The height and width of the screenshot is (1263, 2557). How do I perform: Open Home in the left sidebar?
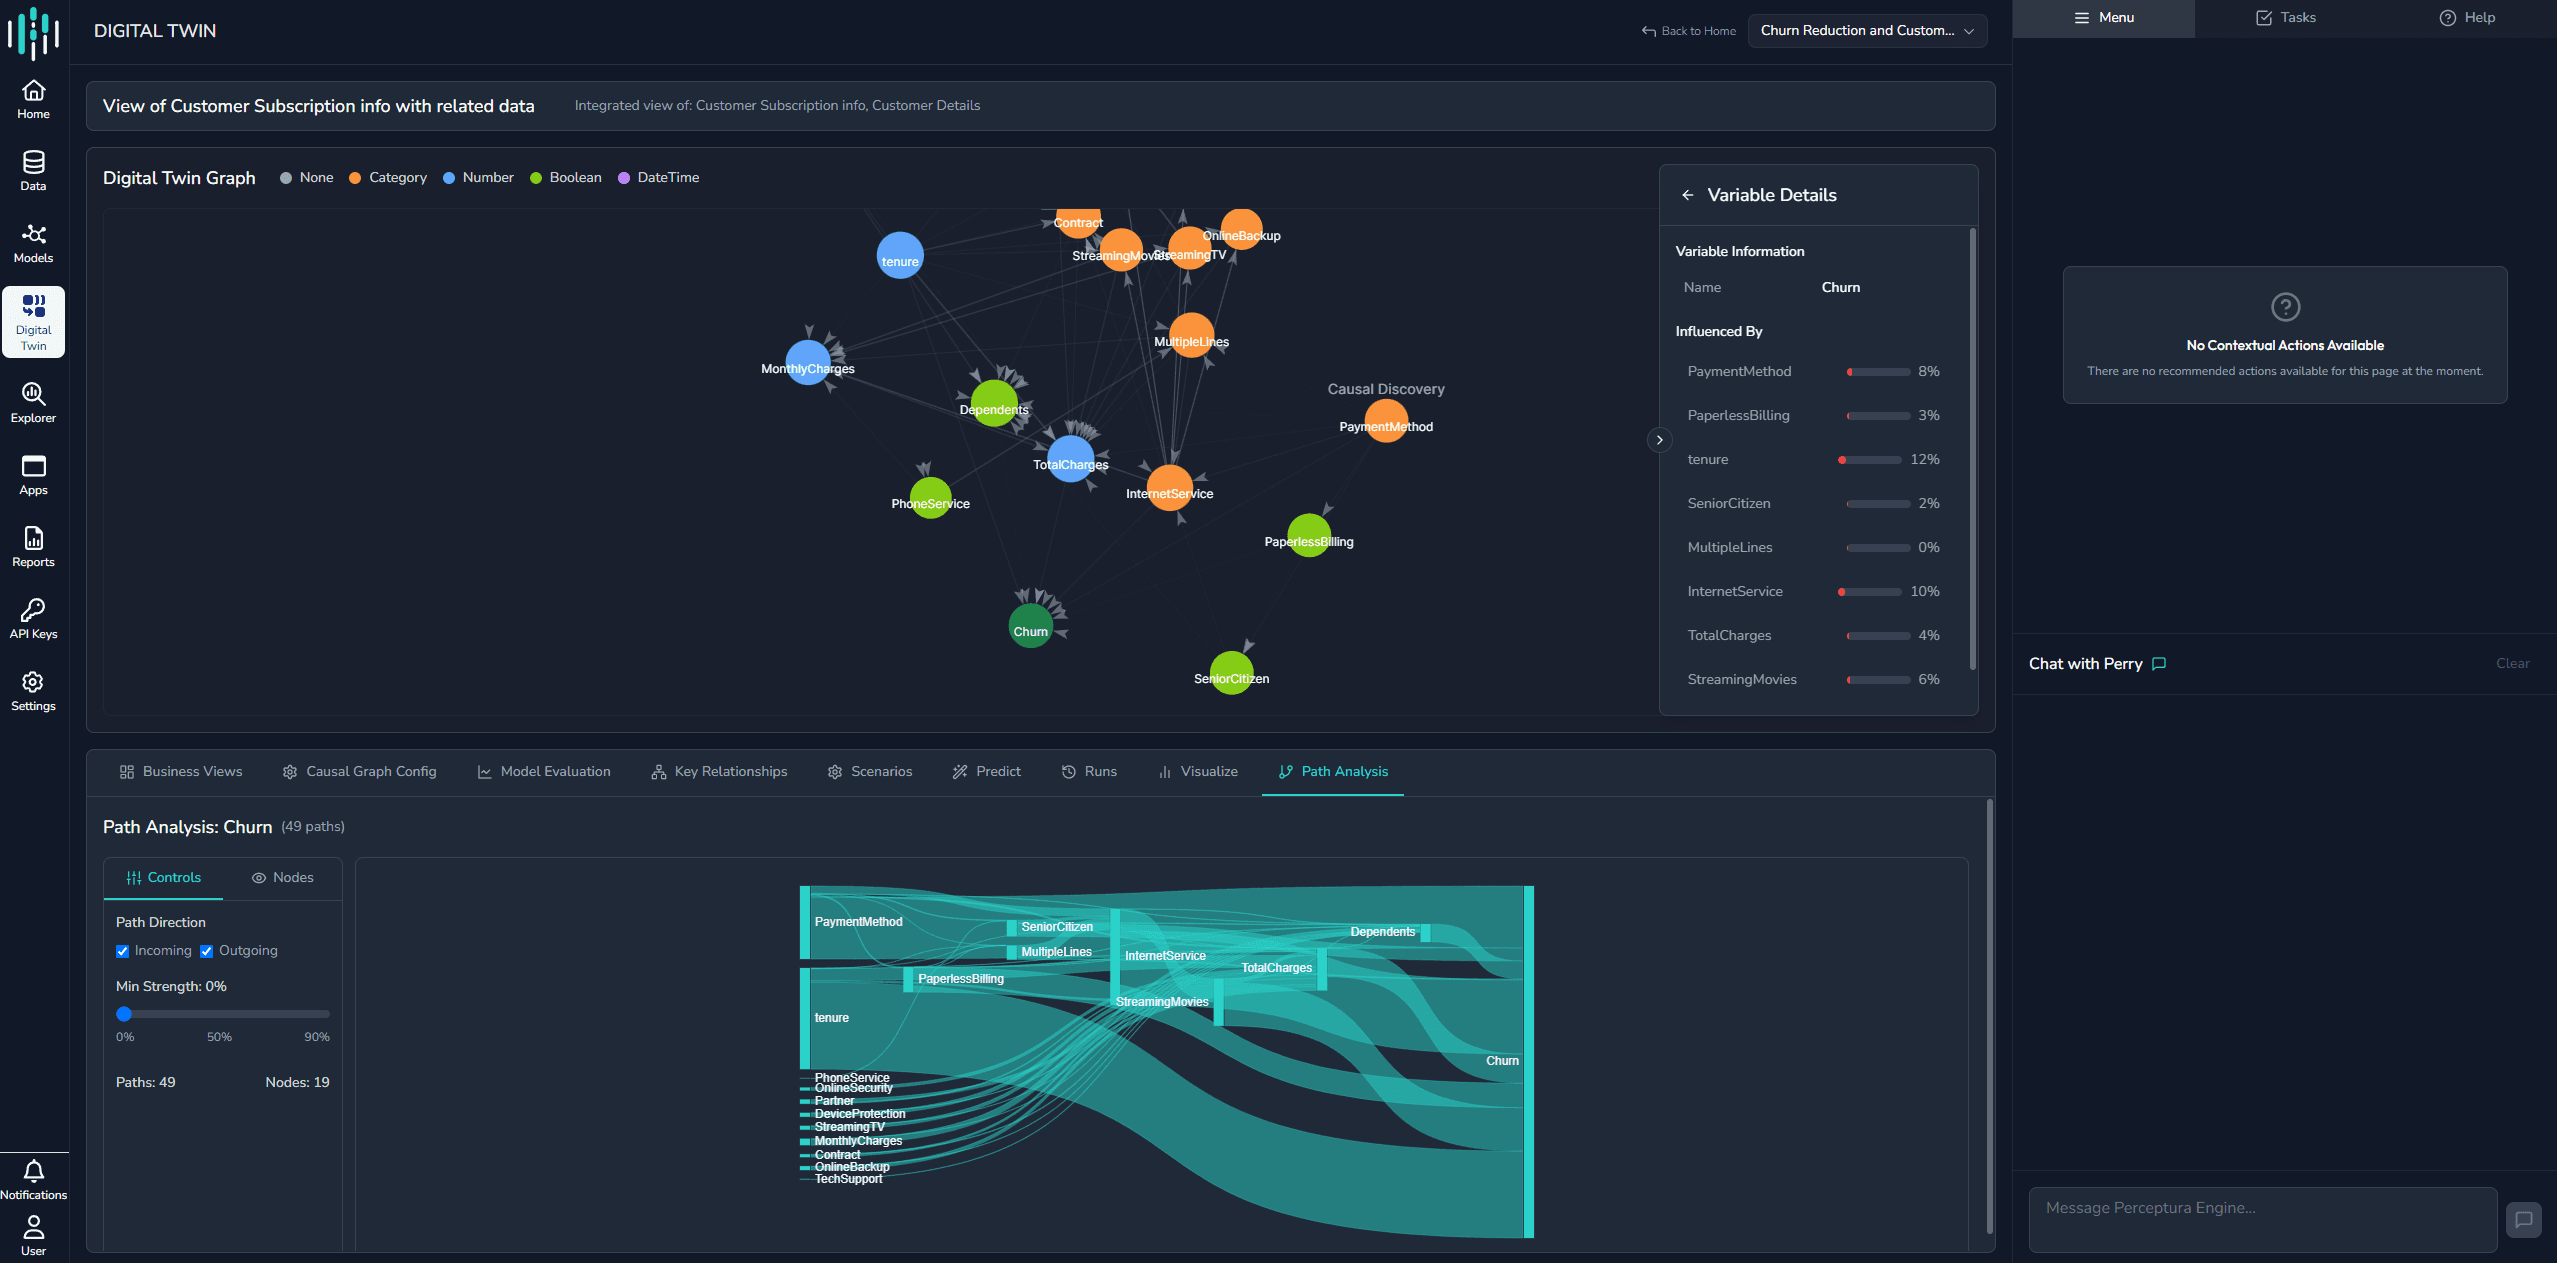coord(33,100)
